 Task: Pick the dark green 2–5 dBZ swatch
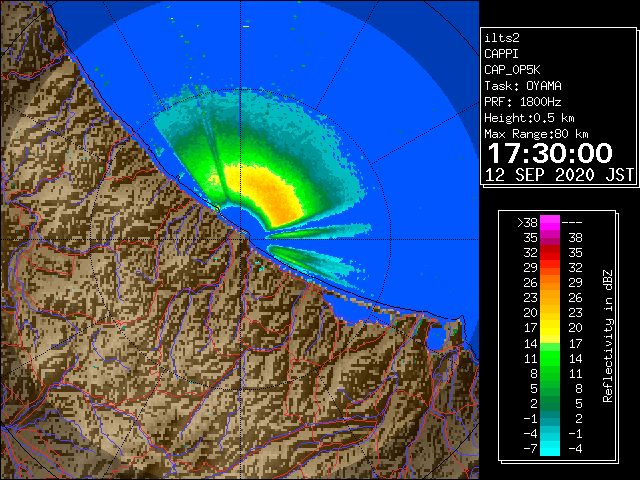pos(550,404)
